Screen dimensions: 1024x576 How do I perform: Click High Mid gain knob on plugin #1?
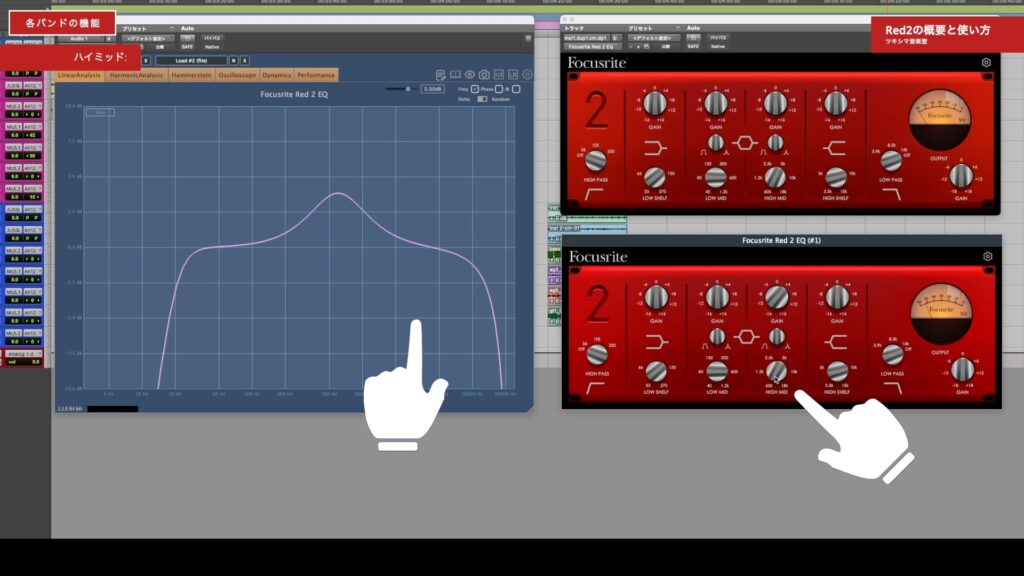click(x=776, y=297)
